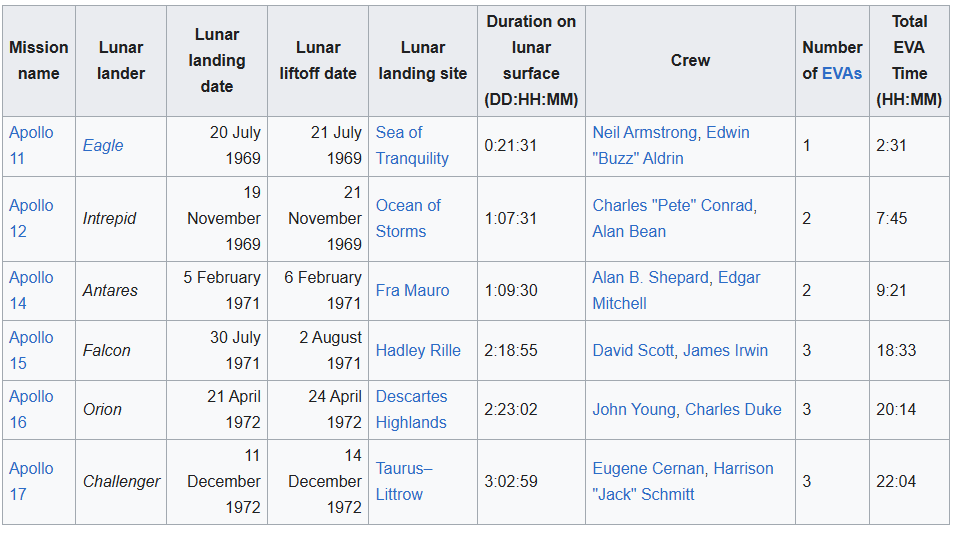Open the Alan B. Shepard link
Image resolution: width=958 pixels, height=534 pixels.
coord(650,277)
